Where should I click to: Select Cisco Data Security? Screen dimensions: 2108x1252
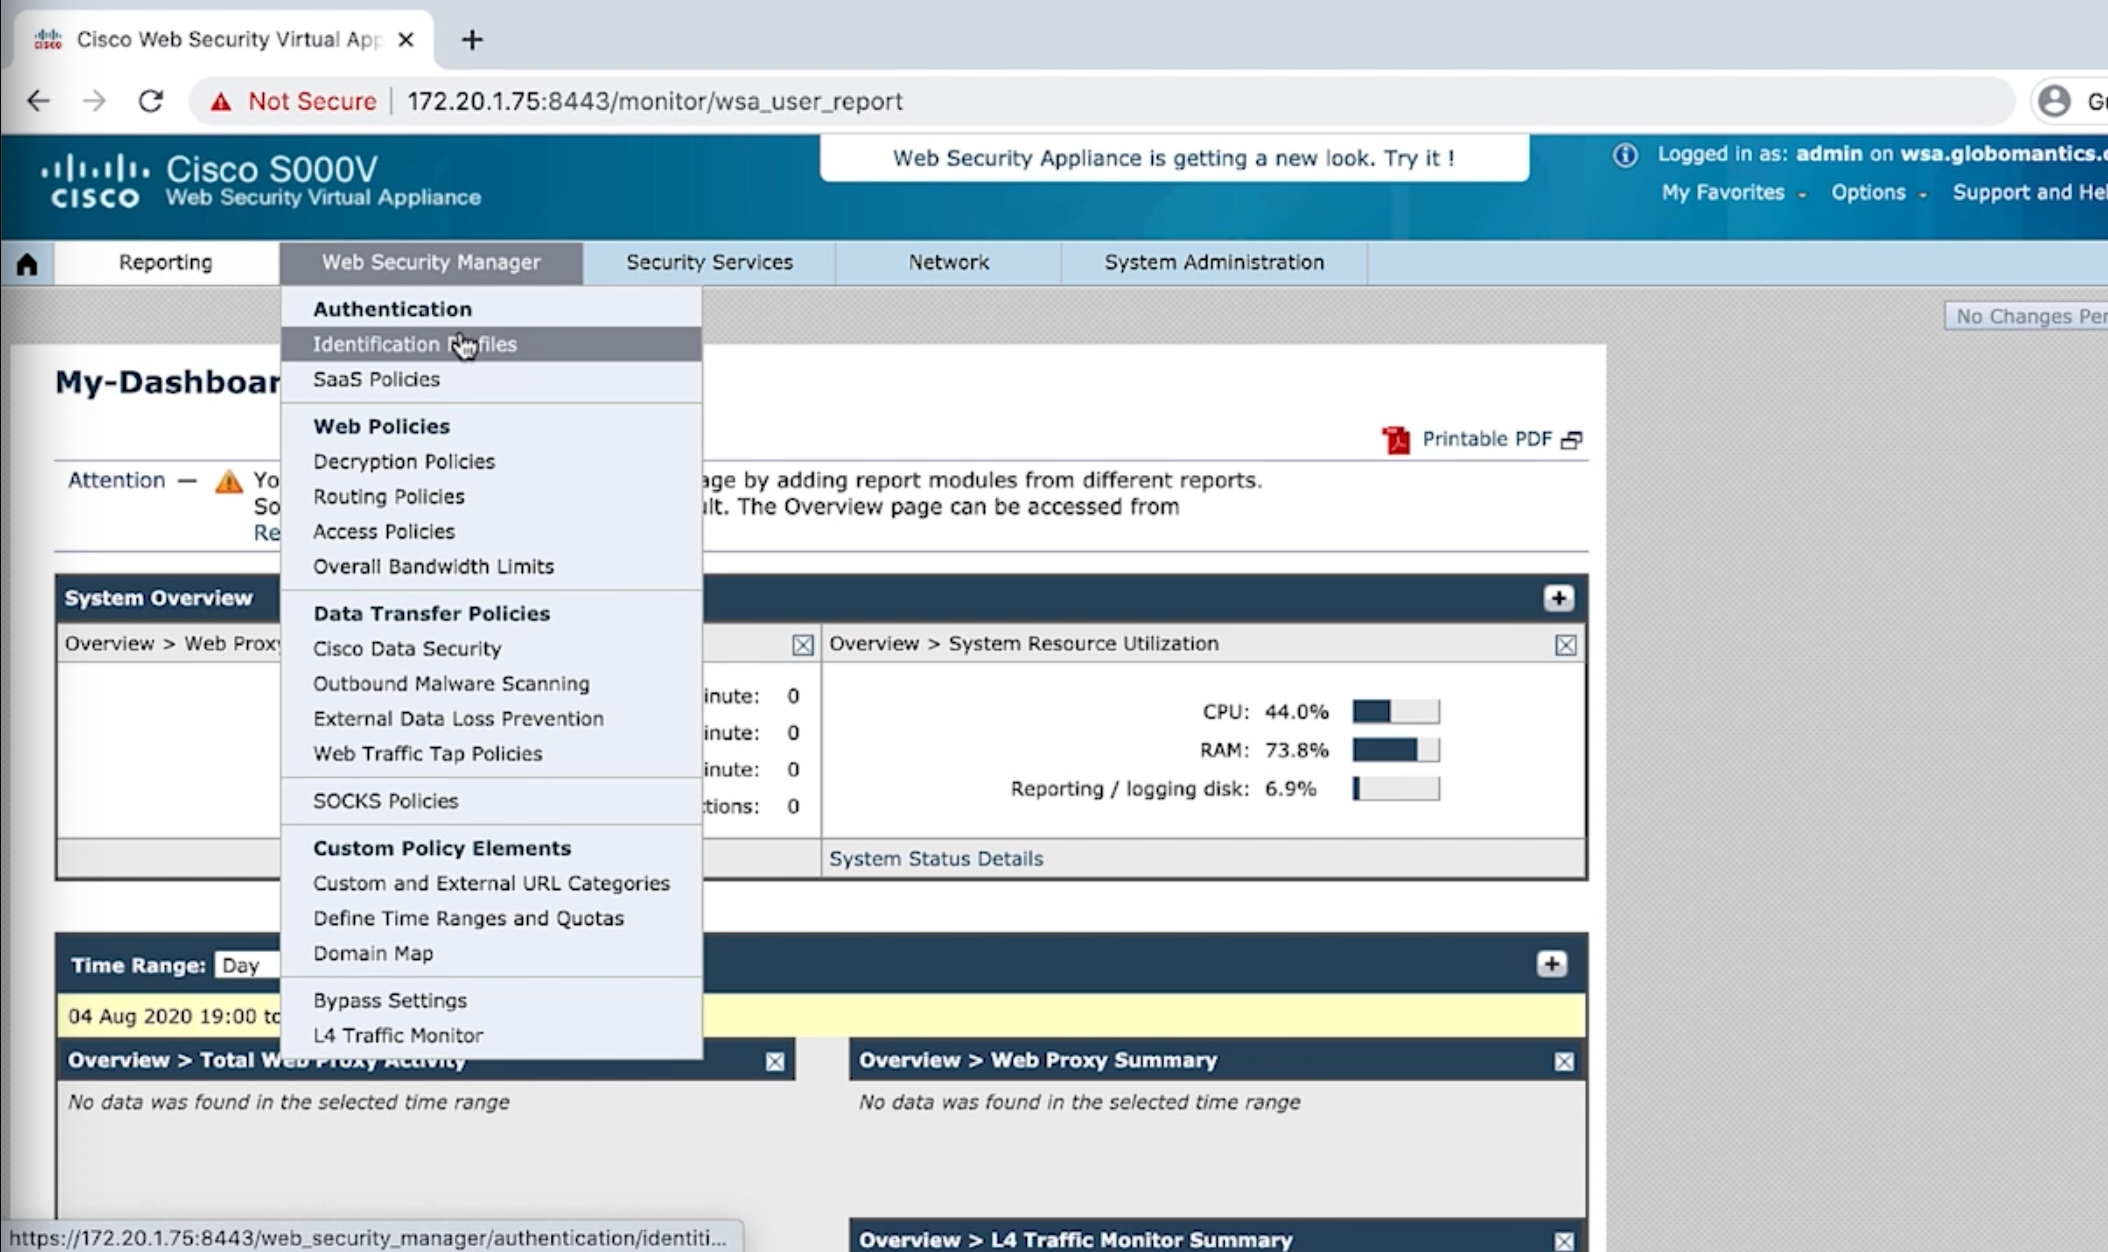(x=491, y=648)
